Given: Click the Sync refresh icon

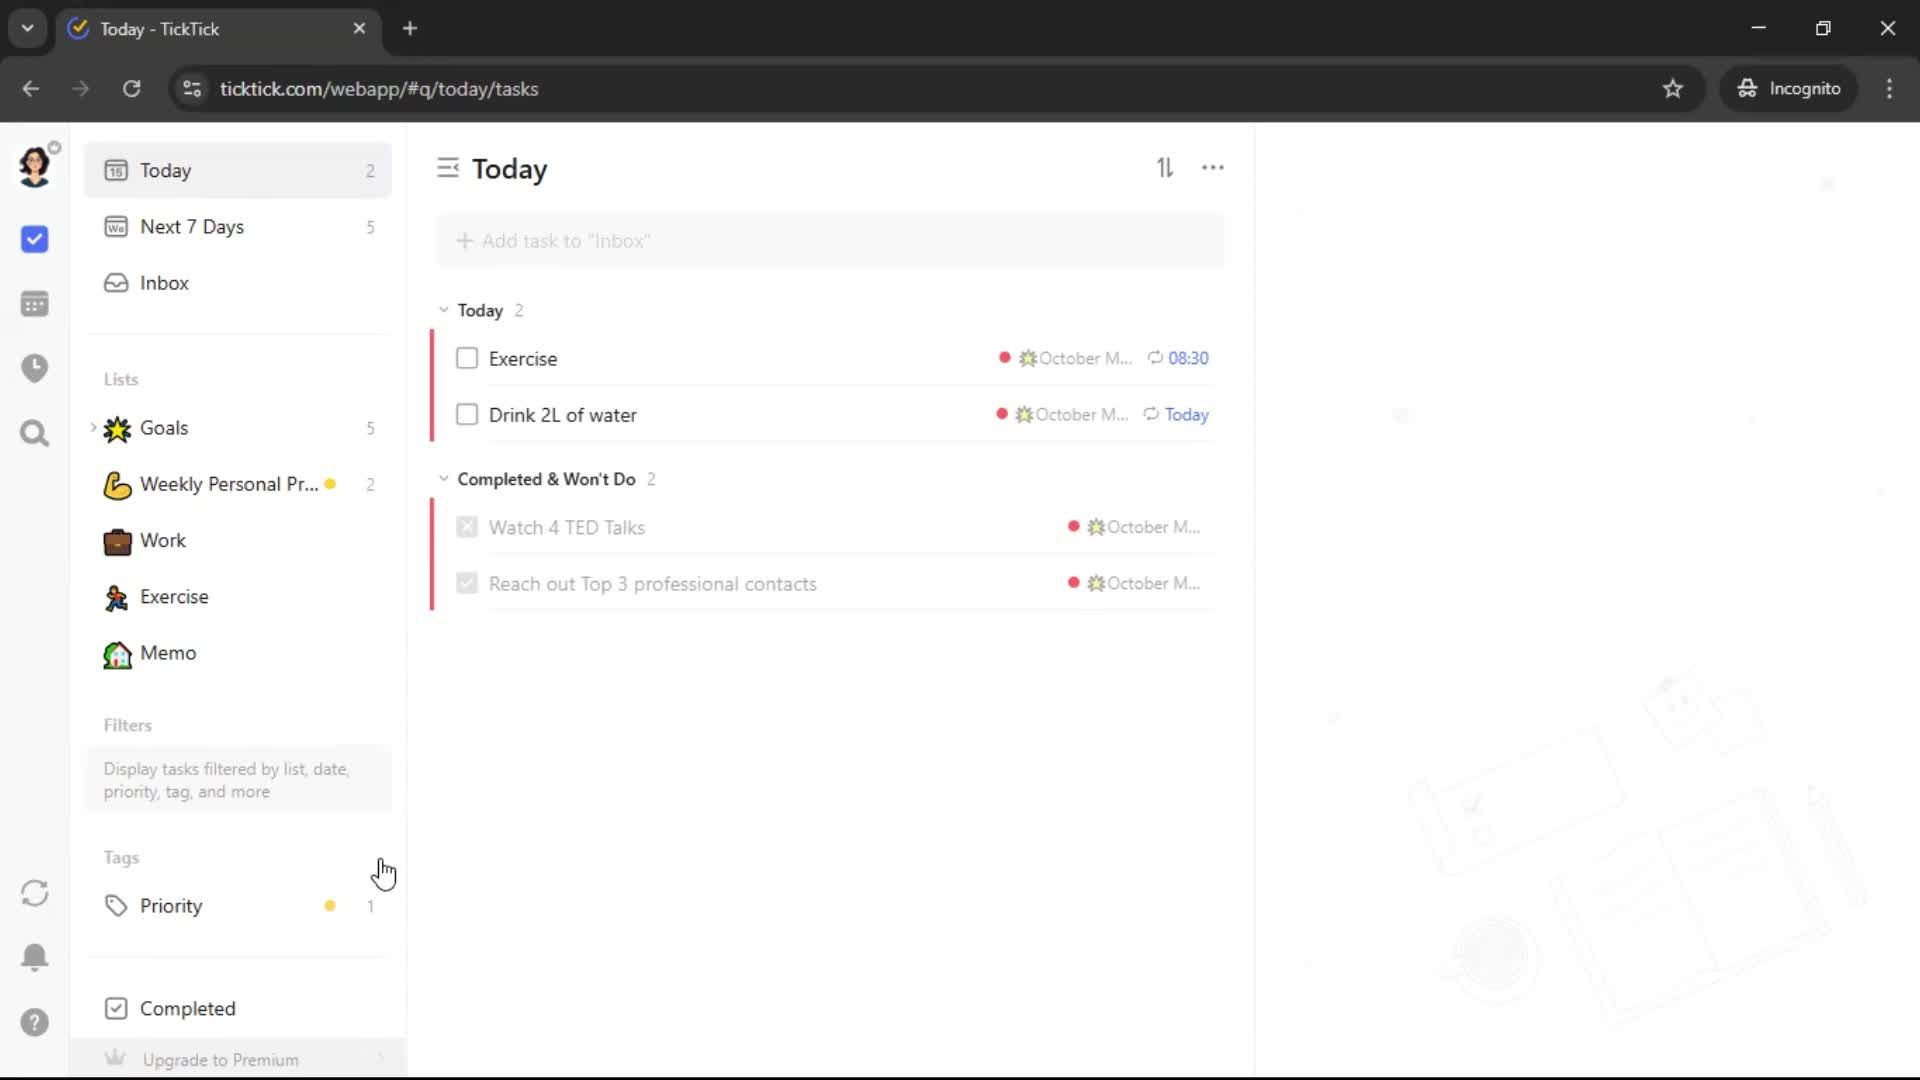Looking at the screenshot, I should (x=34, y=893).
